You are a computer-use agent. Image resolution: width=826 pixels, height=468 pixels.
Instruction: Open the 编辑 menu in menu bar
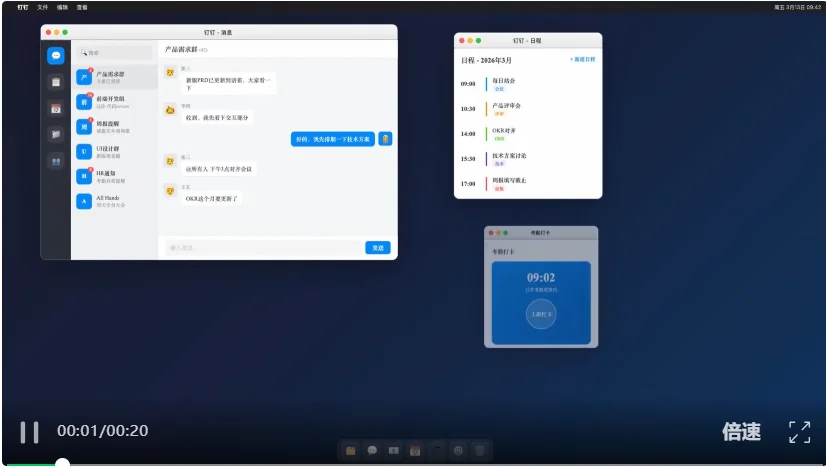coord(62,7)
